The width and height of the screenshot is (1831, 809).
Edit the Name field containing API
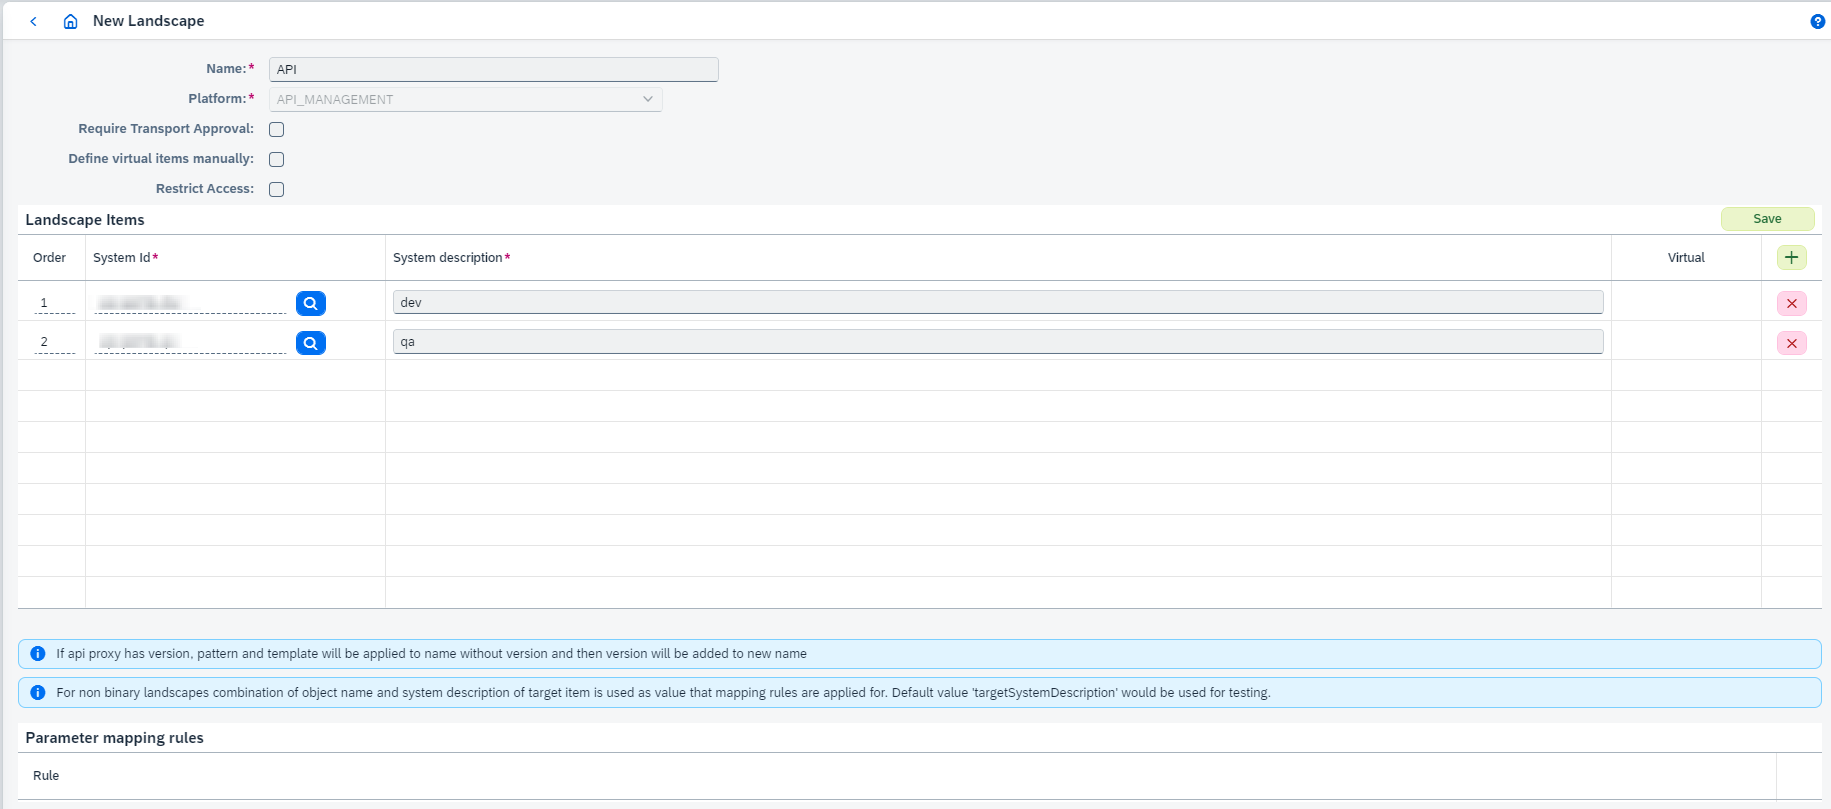[493, 69]
